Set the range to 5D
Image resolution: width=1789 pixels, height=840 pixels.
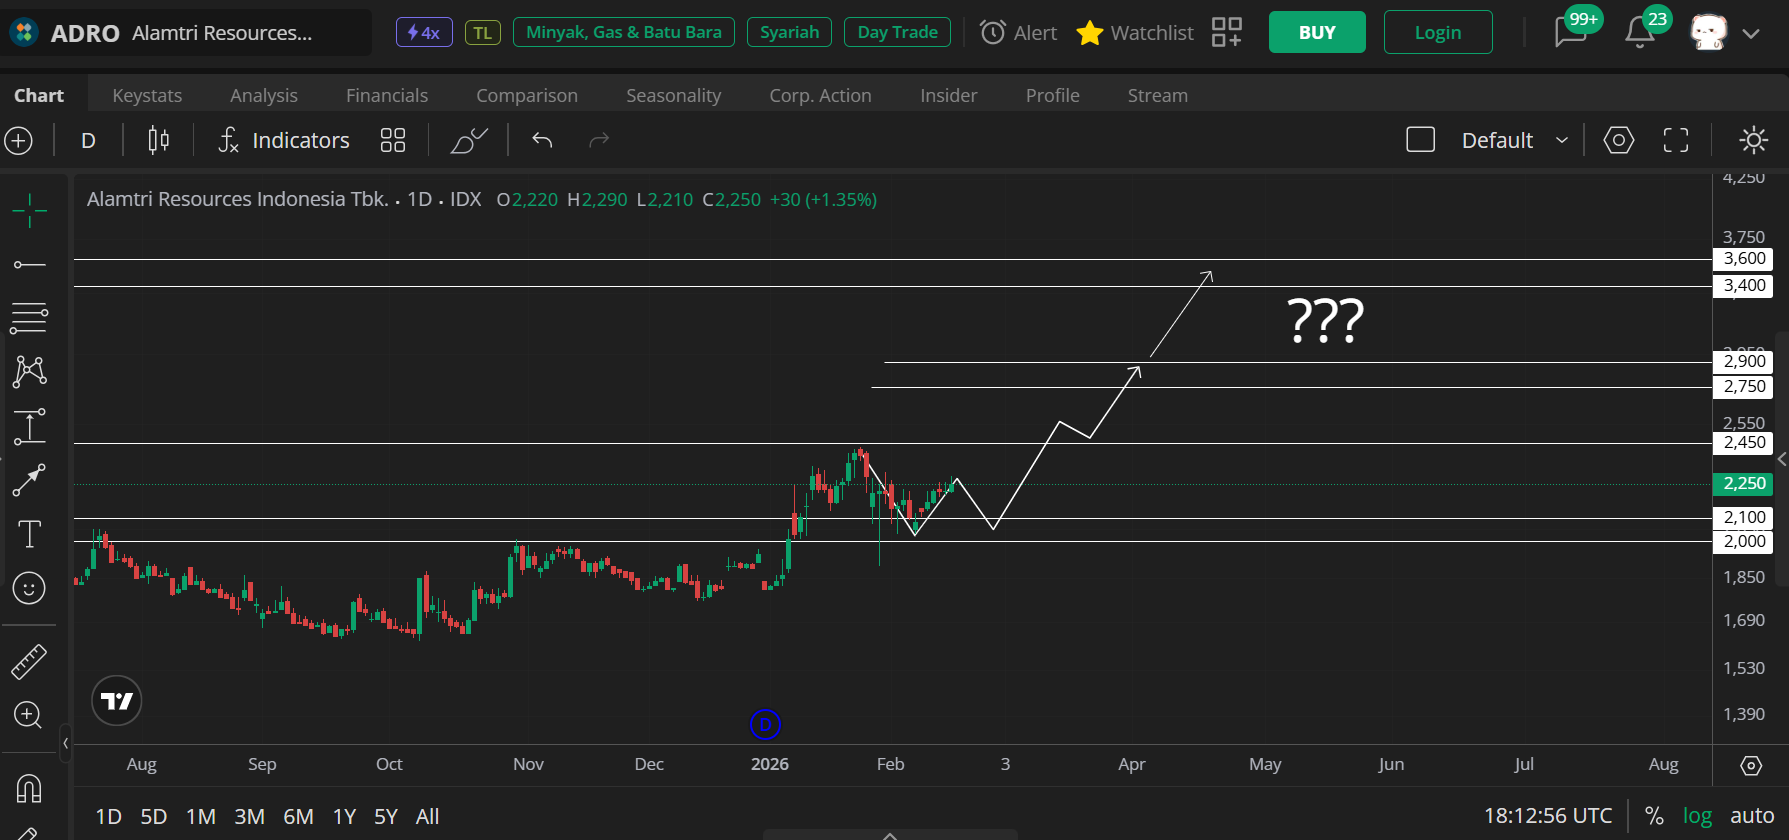(154, 817)
